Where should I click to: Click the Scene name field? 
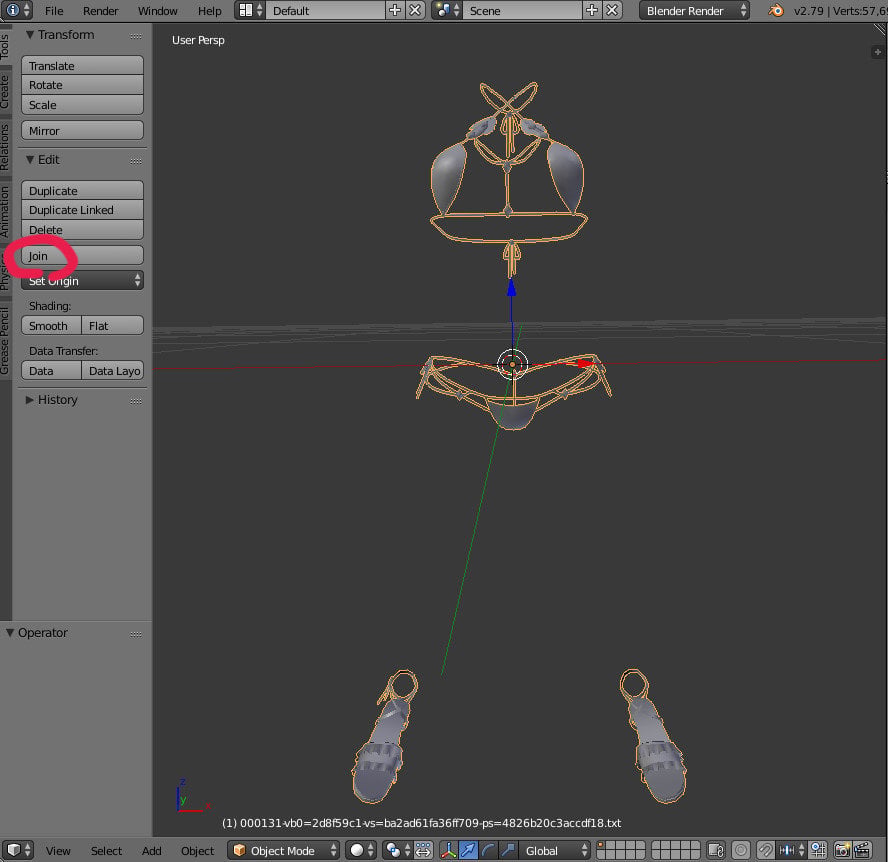coord(522,10)
